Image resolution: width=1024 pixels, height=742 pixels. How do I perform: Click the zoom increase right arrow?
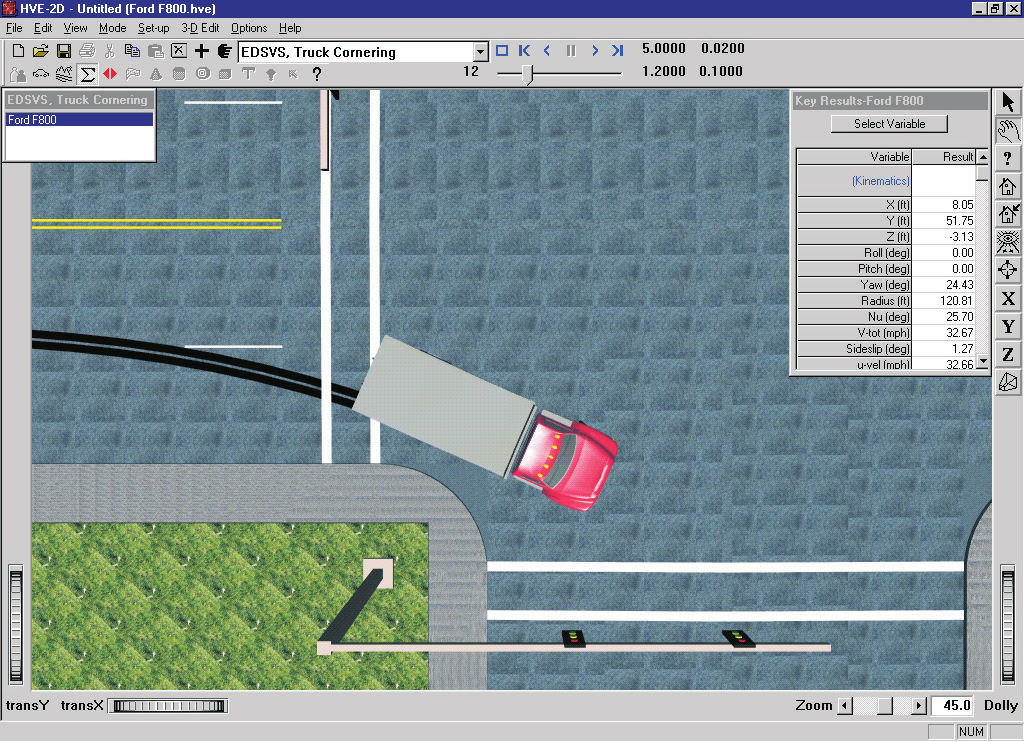pos(919,705)
